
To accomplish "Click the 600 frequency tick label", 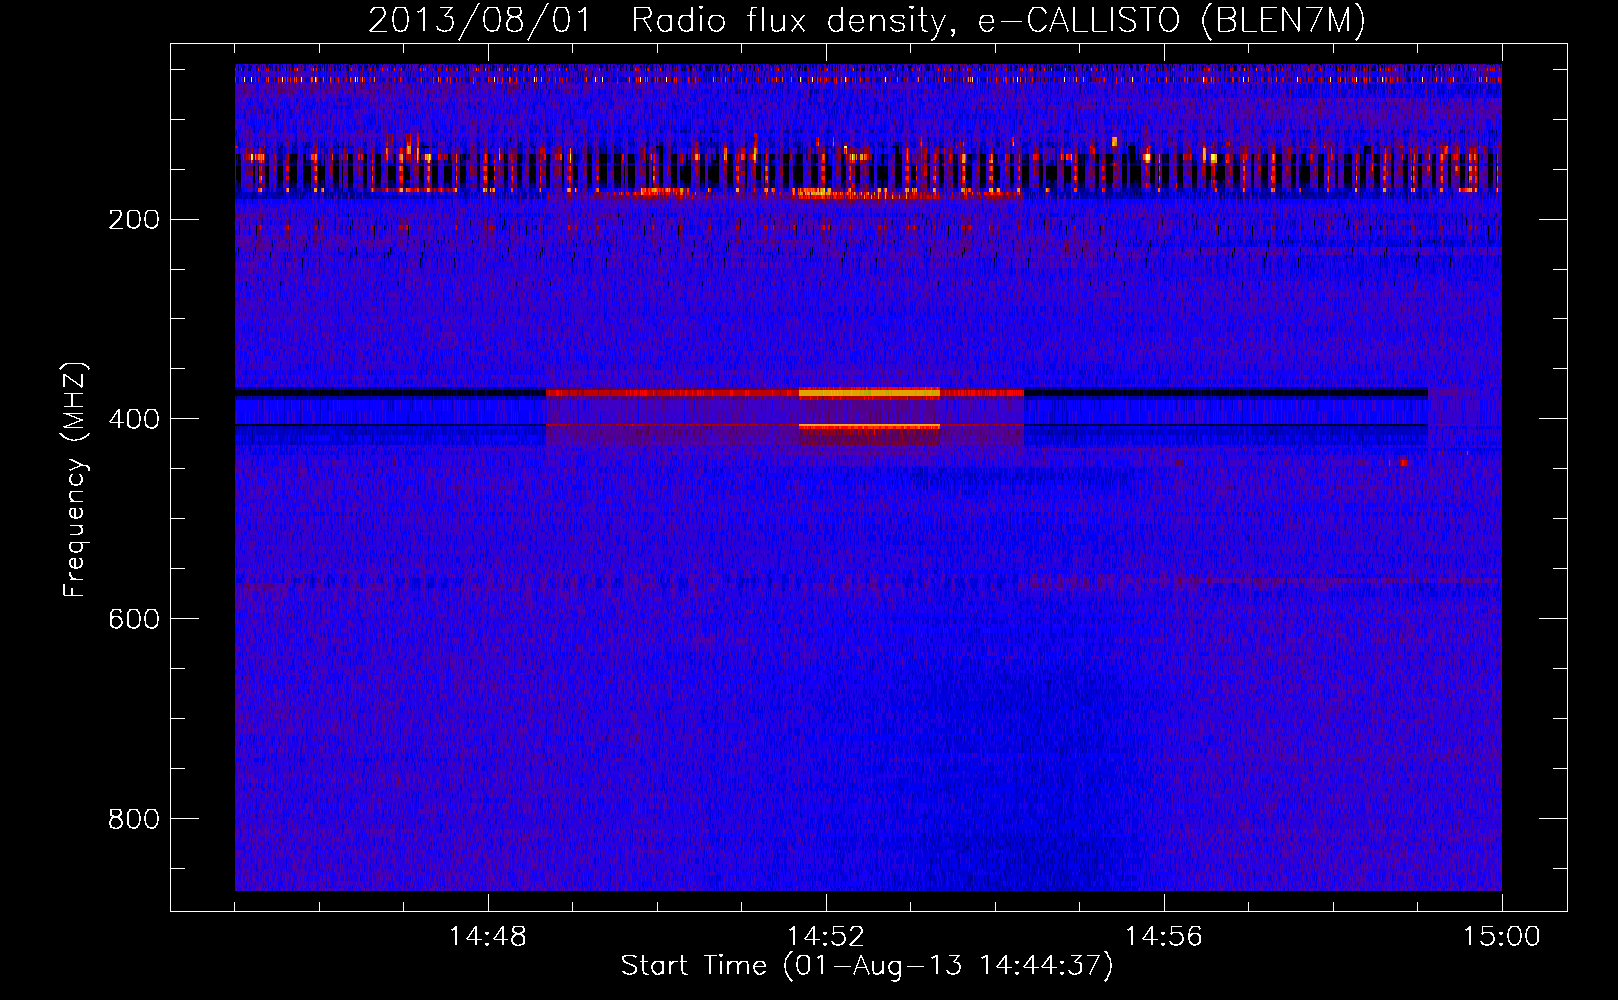I will pyautogui.click(x=134, y=619).
